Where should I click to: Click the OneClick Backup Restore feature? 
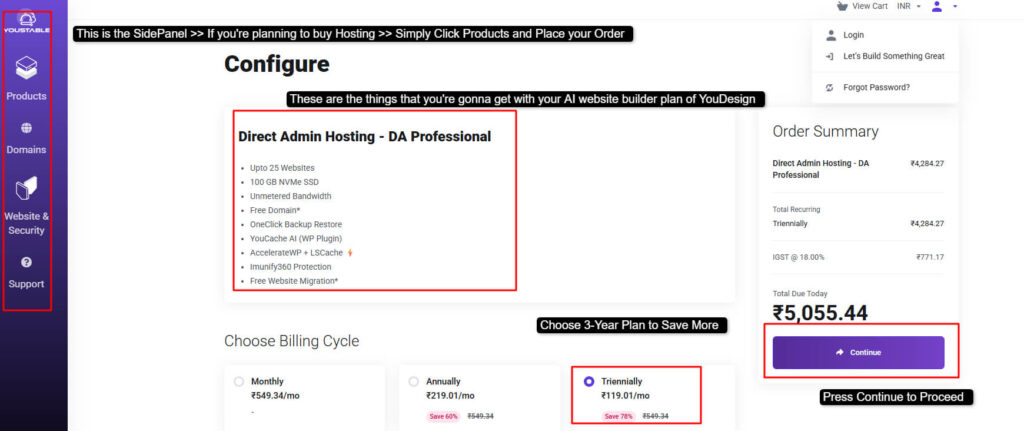click(296, 224)
